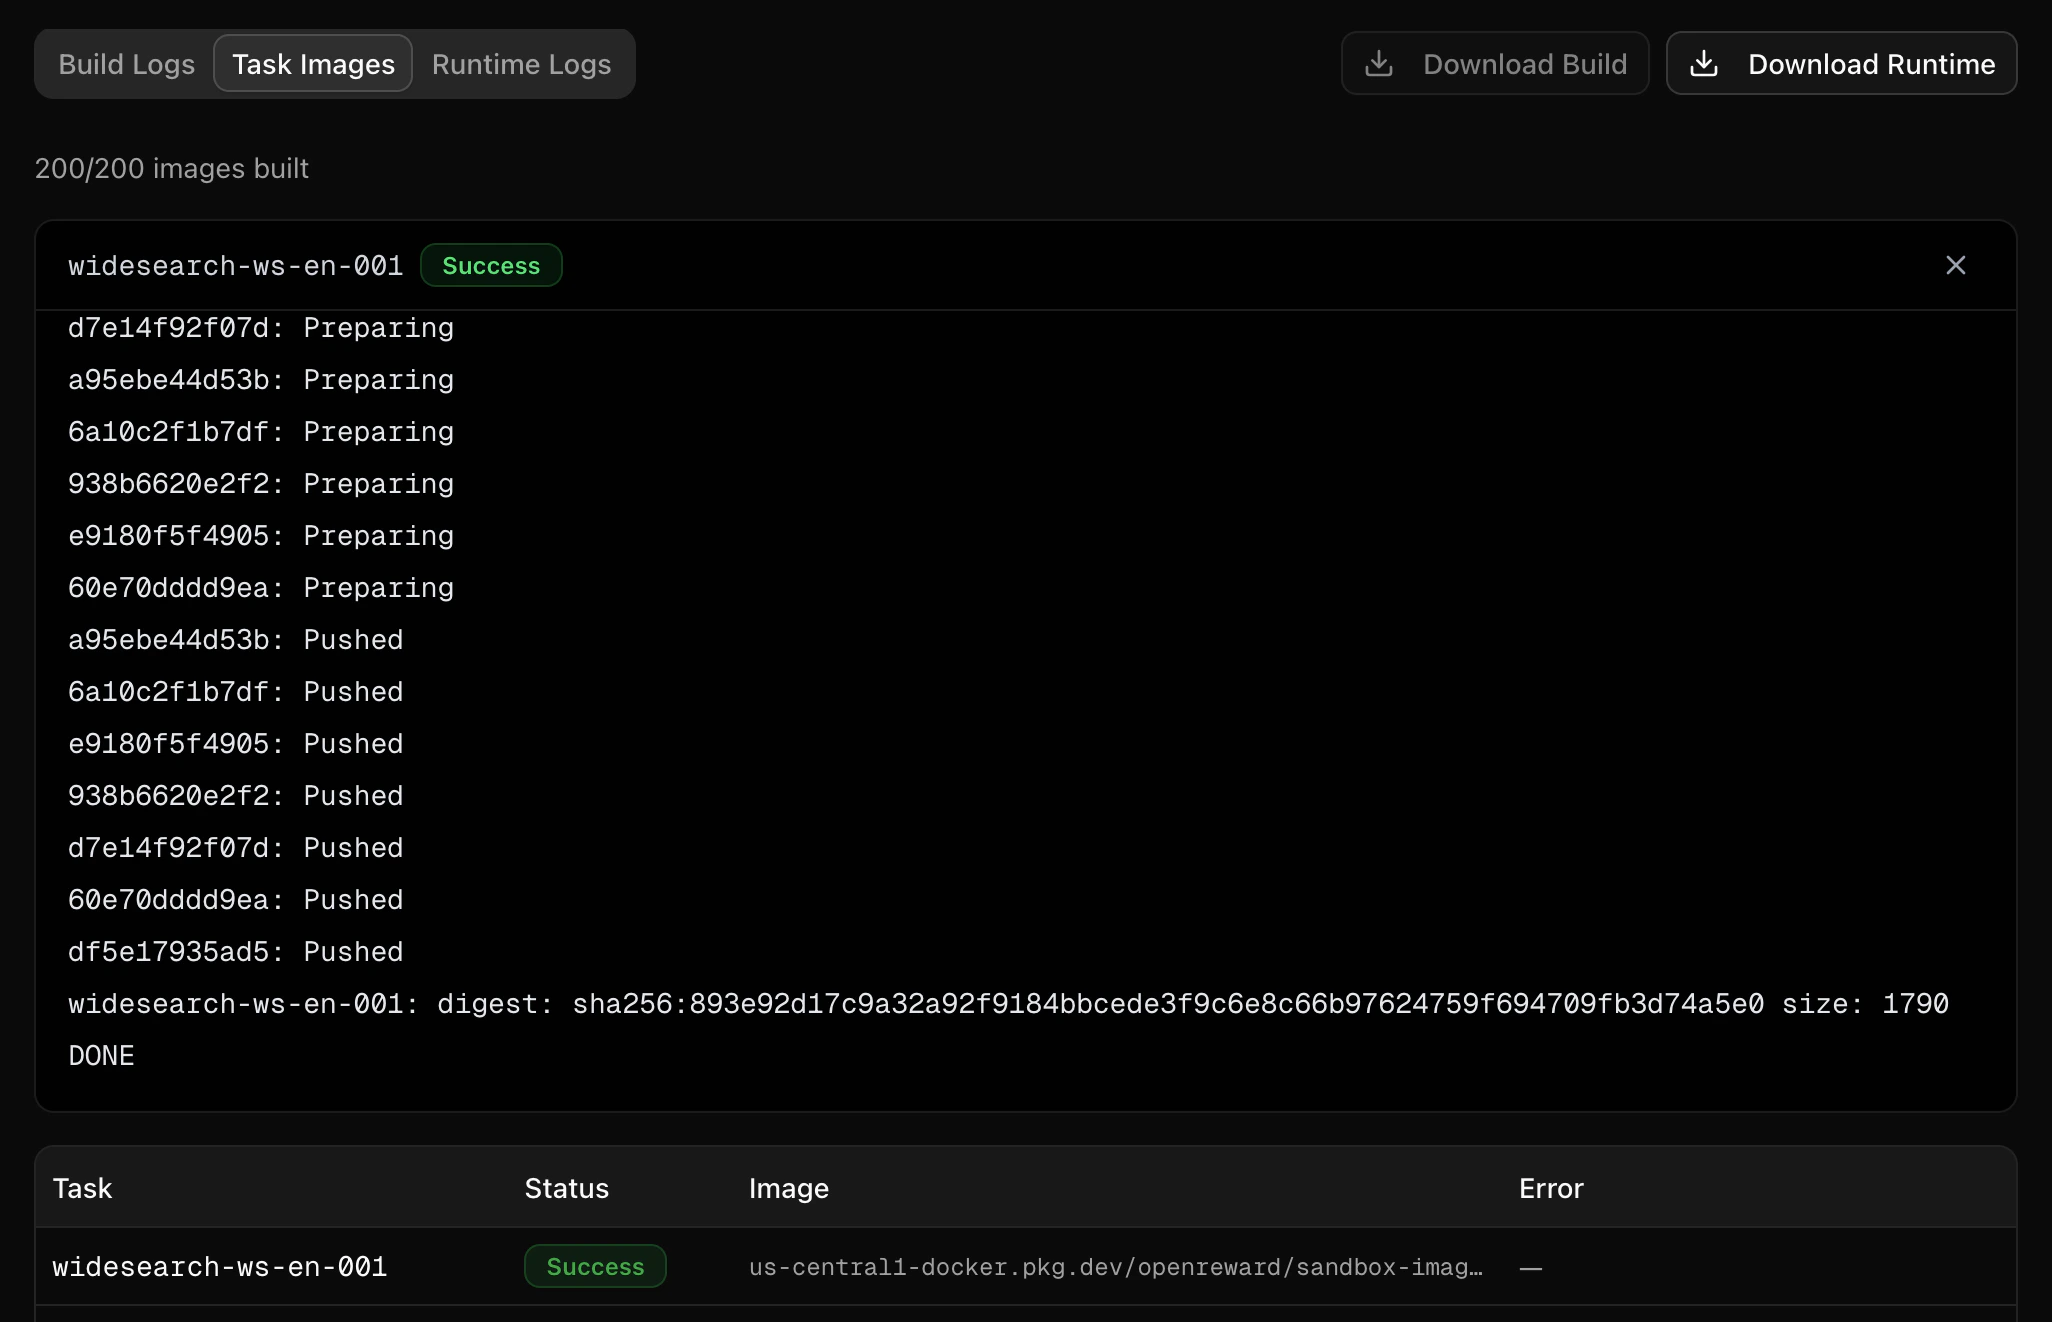Click the download icon on Download Runtime
Viewport: 2052px width, 1322px height.
1706,63
